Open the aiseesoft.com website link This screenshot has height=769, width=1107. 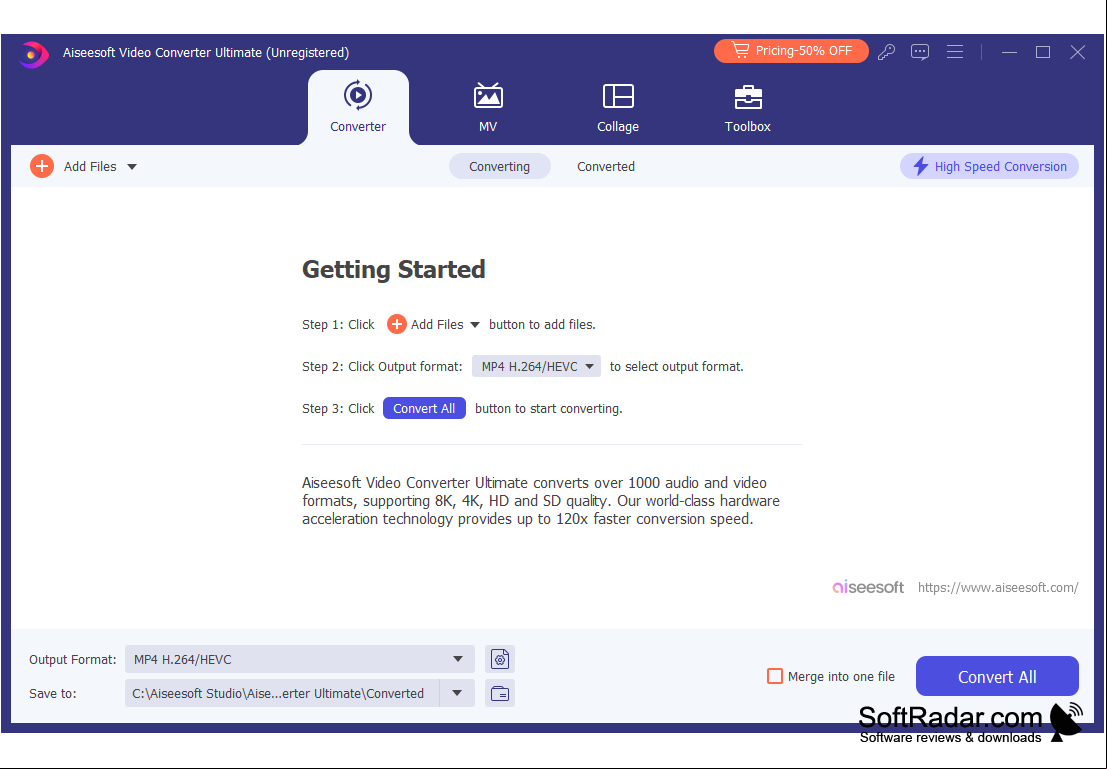tap(998, 588)
